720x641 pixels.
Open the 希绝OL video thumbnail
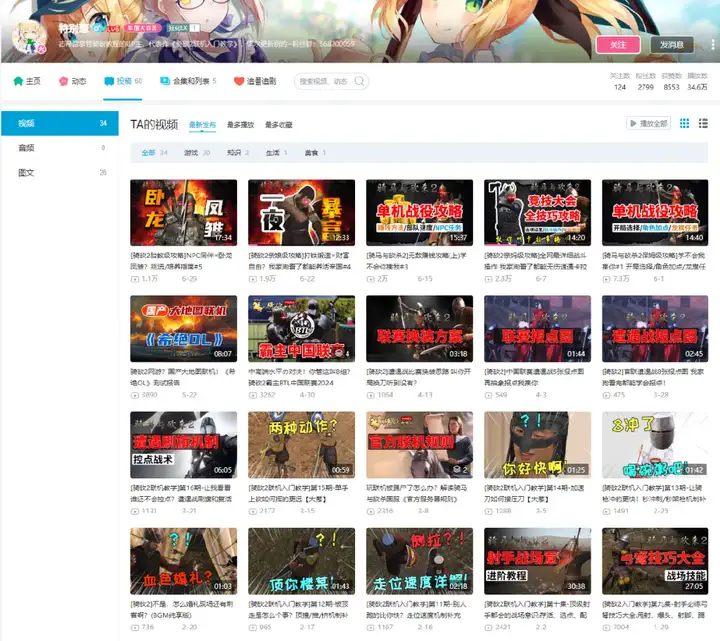[x=184, y=329]
